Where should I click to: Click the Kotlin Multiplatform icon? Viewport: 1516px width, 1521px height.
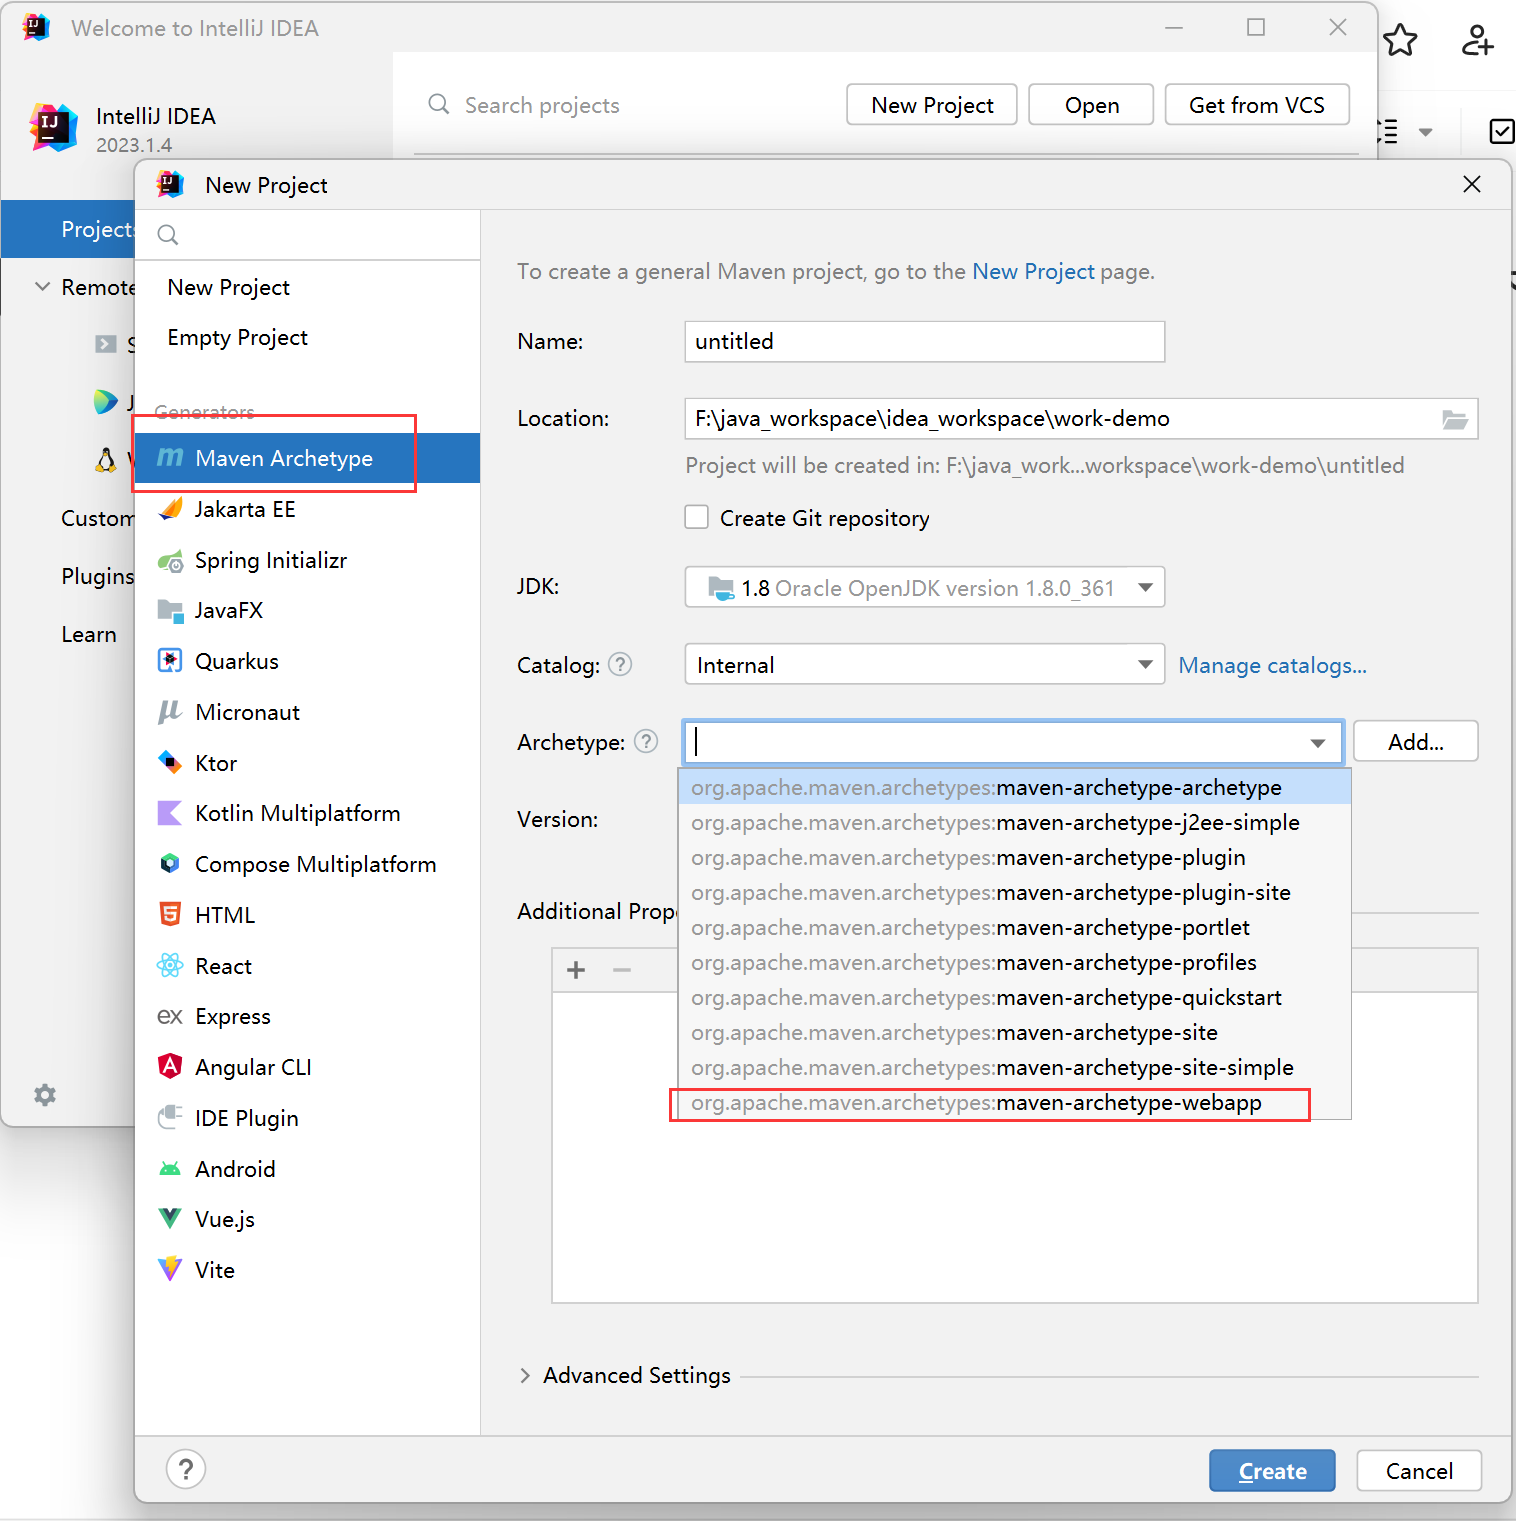click(171, 813)
